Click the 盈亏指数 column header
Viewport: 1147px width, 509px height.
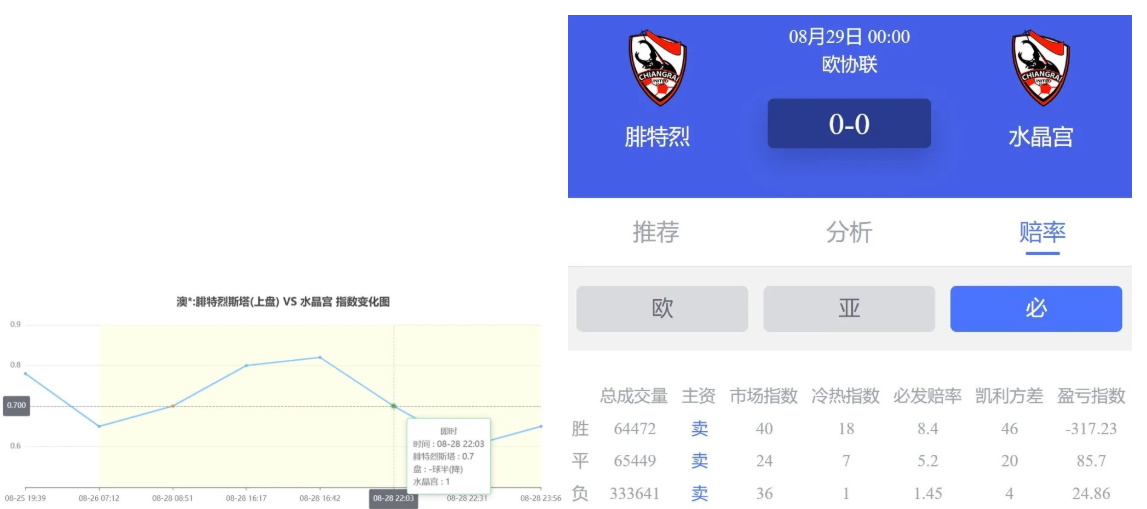pyautogui.click(x=1091, y=395)
